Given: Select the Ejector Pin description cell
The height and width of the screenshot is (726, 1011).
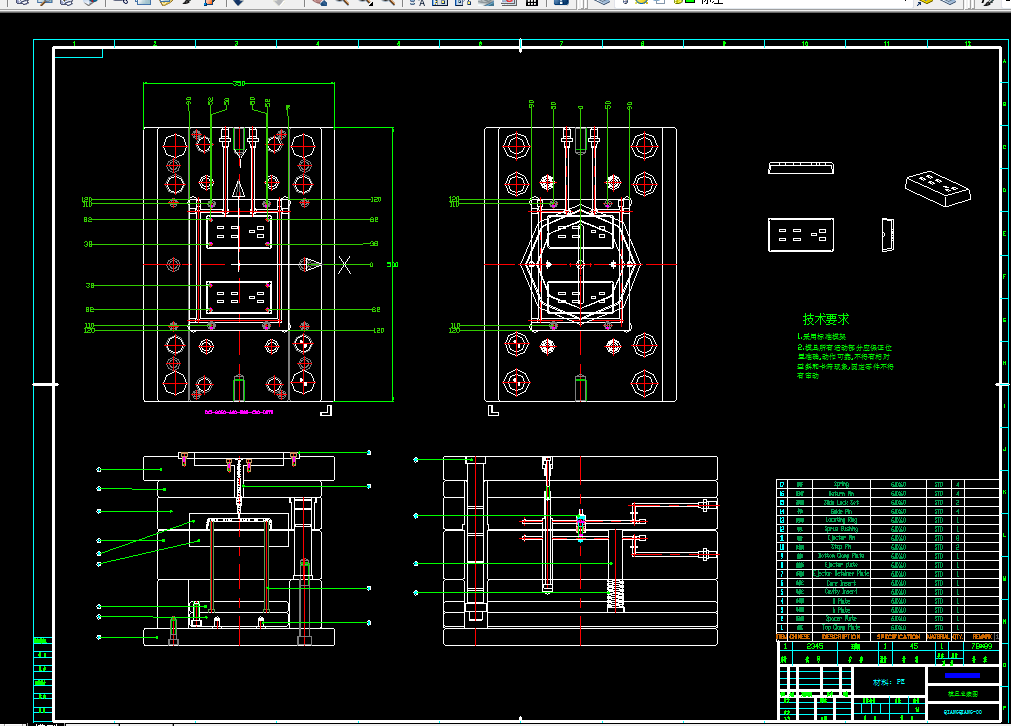Looking at the screenshot, I should 841,538.
